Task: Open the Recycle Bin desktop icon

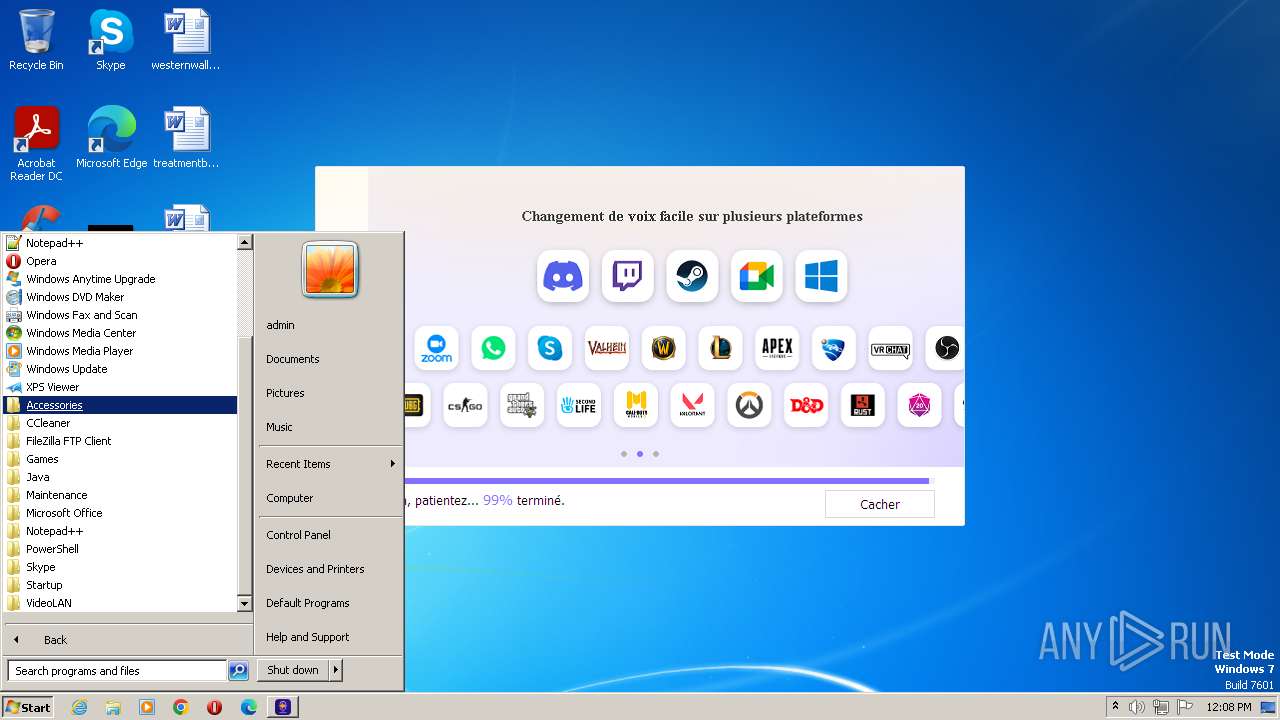Action: [x=36, y=40]
